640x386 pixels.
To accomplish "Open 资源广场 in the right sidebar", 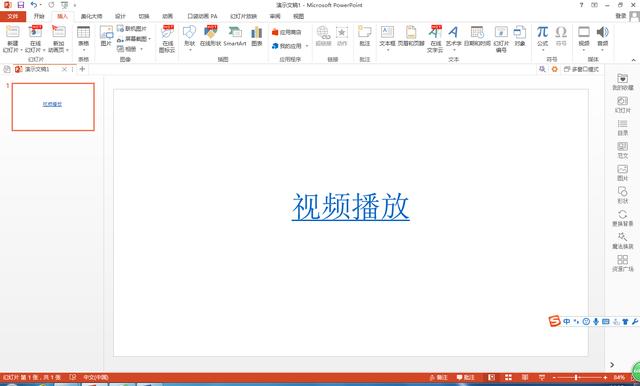I will (622, 263).
